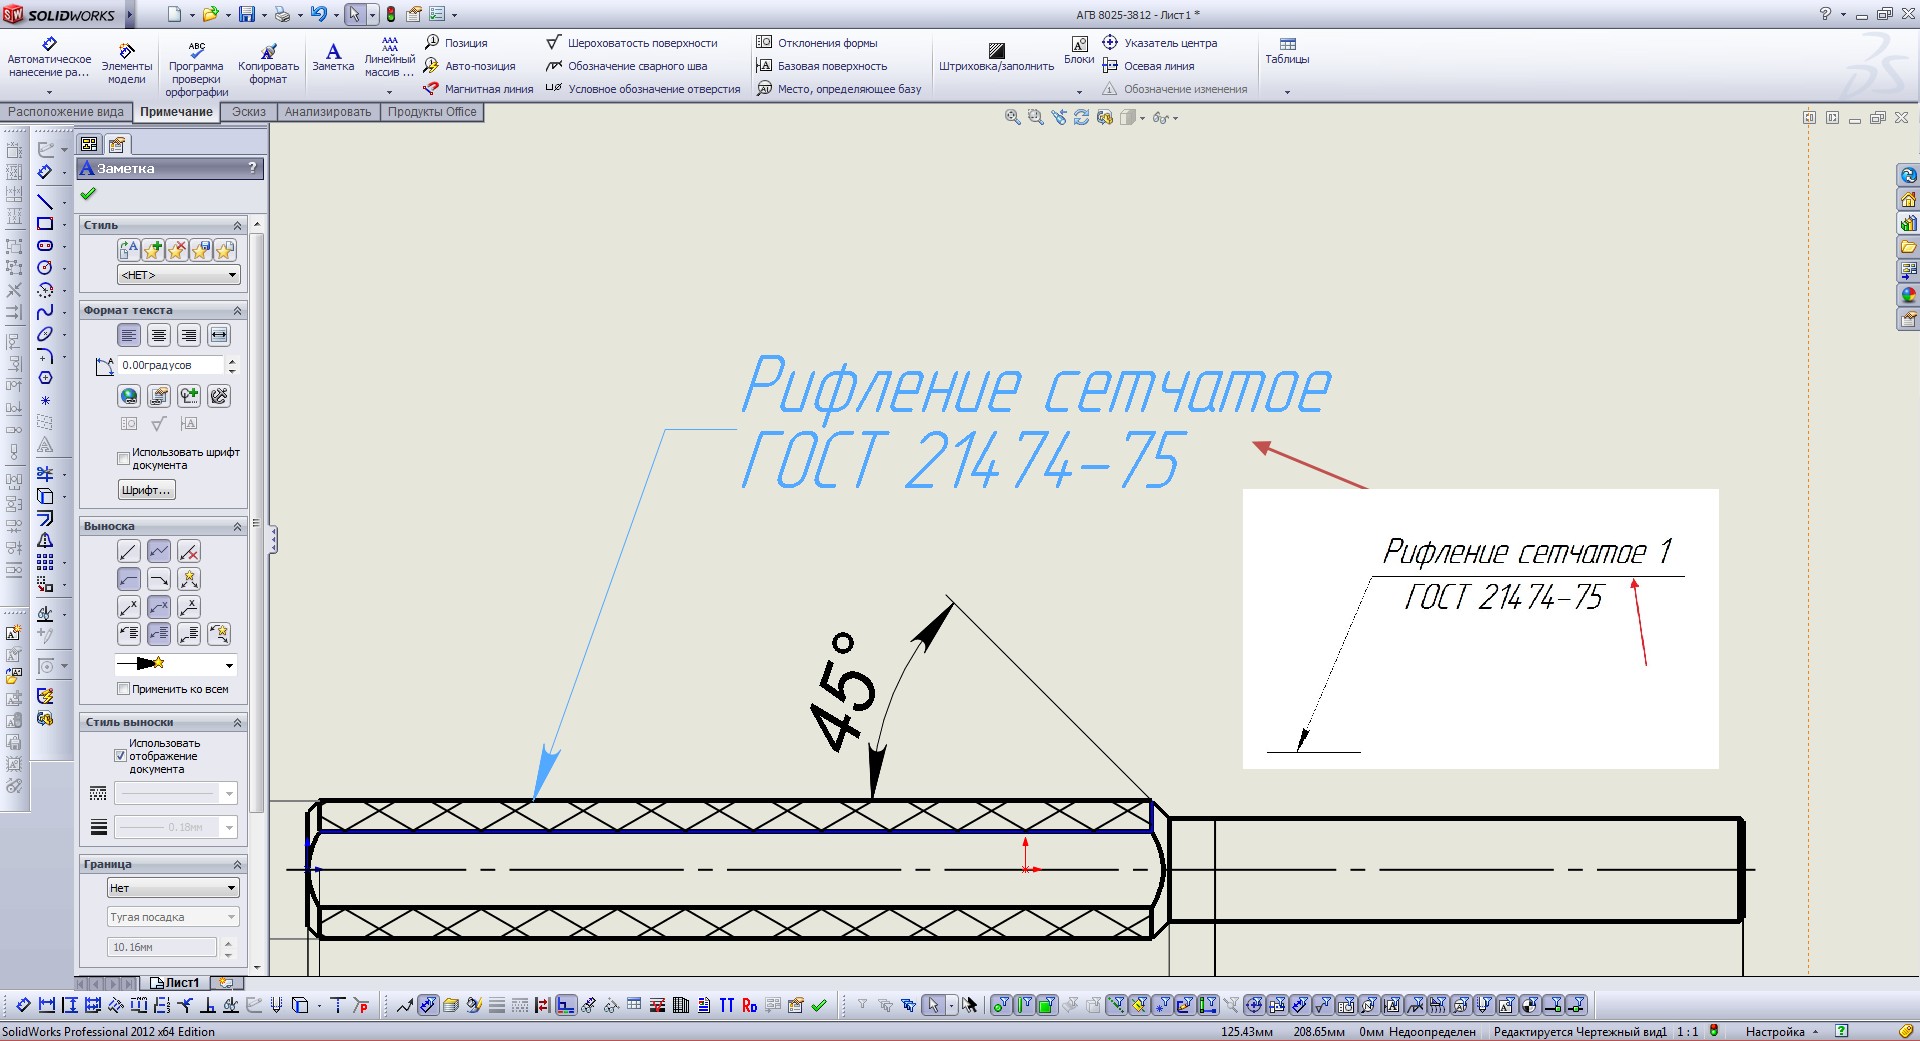Click Осевая линия tool
The height and width of the screenshot is (1041, 1920).
click(x=1148, y=66)
